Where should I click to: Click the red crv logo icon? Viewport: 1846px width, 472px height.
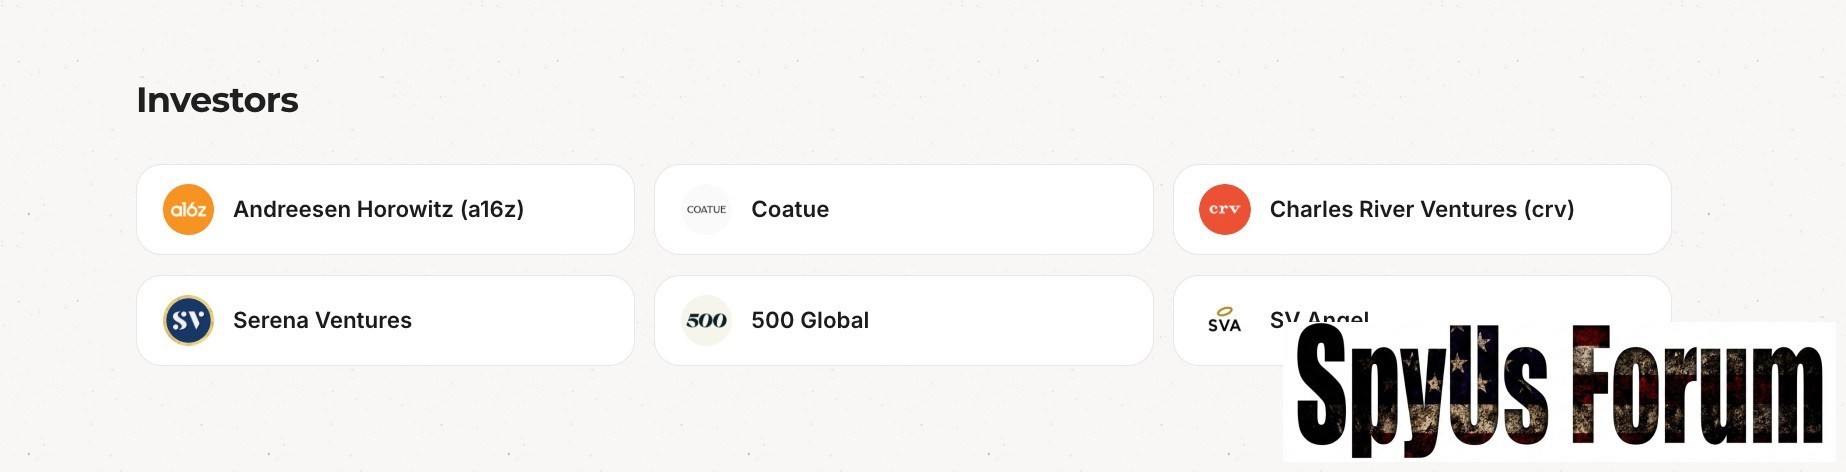(x=1224, y=210)
